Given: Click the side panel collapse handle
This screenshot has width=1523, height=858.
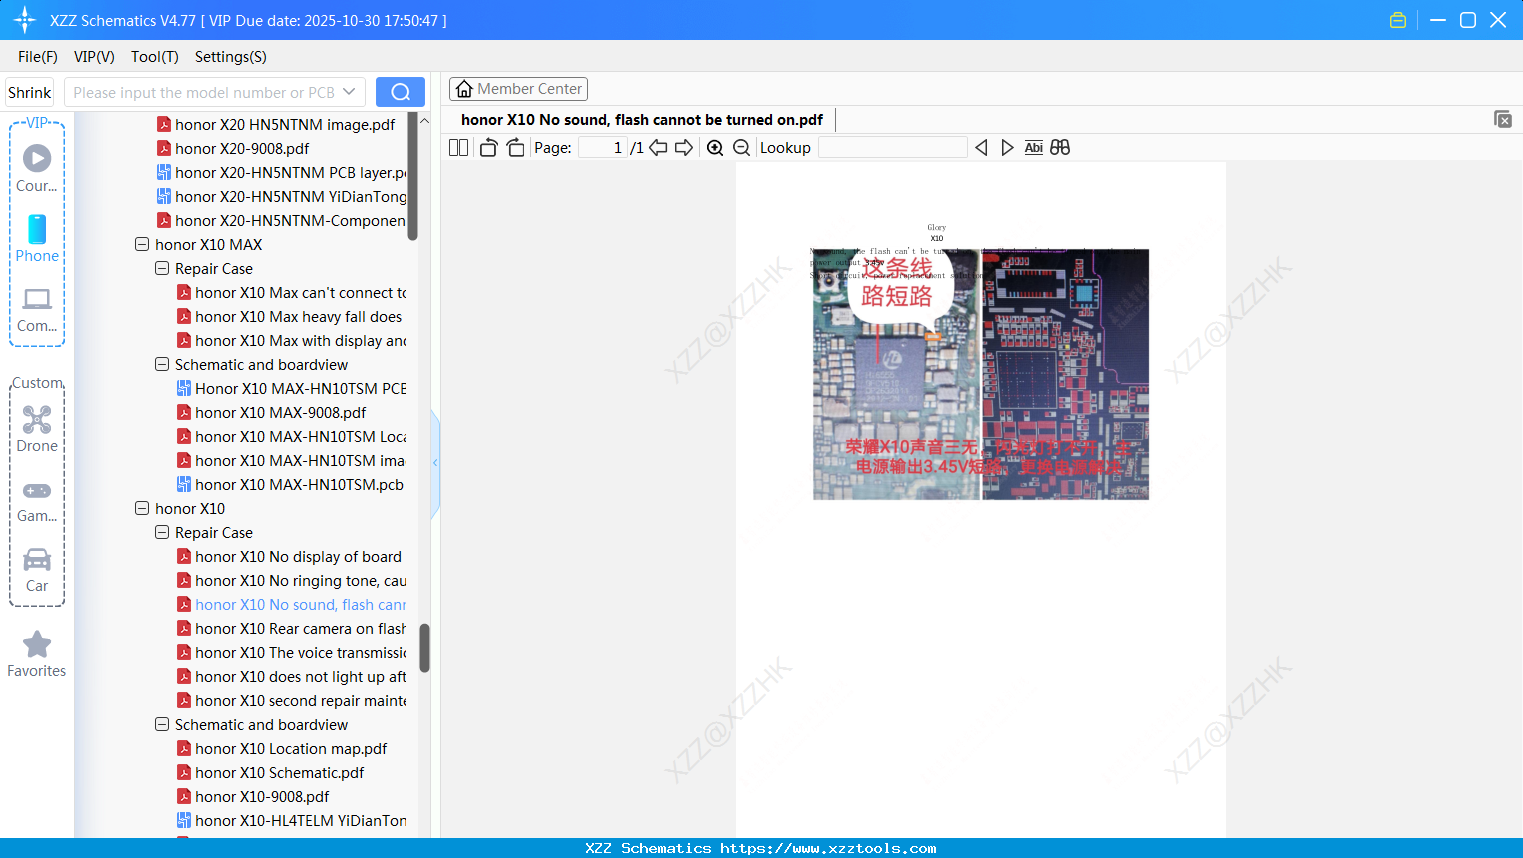Looking at the screenshot, I should click(435, 463).
